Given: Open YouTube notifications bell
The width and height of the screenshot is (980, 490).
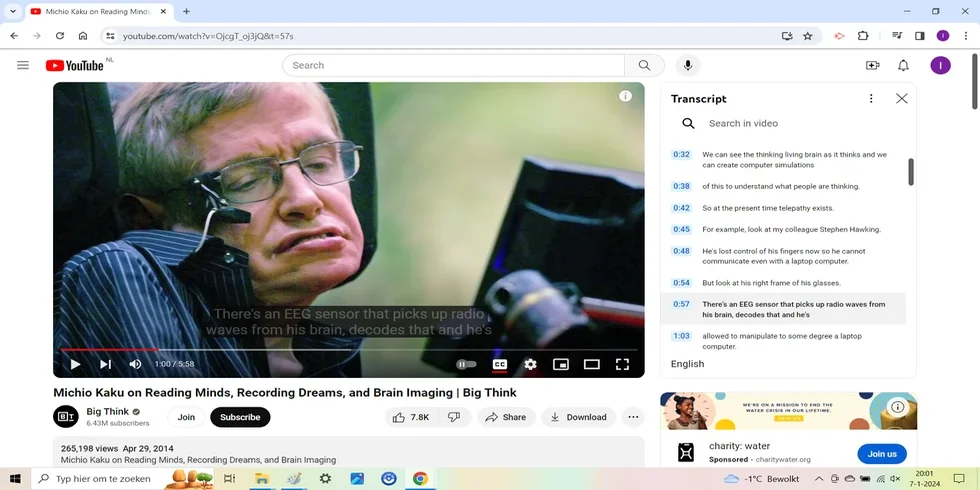Looking at the screenshot, I should 903,65.
